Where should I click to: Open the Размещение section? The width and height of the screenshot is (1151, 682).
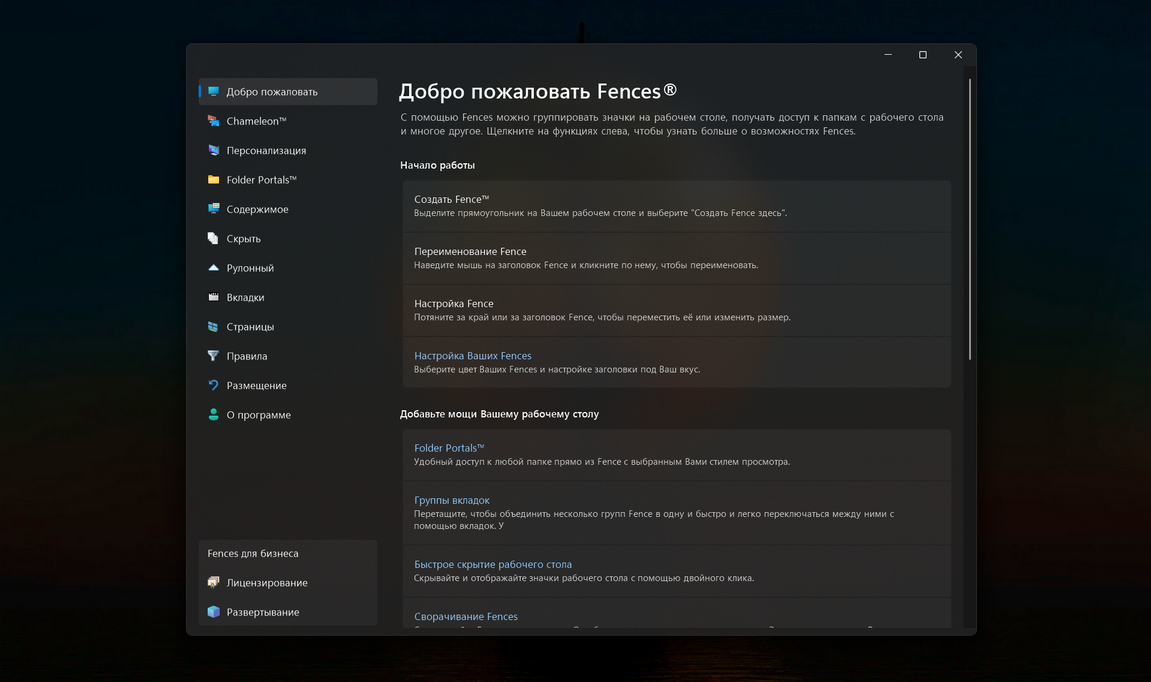click(288, 385)
